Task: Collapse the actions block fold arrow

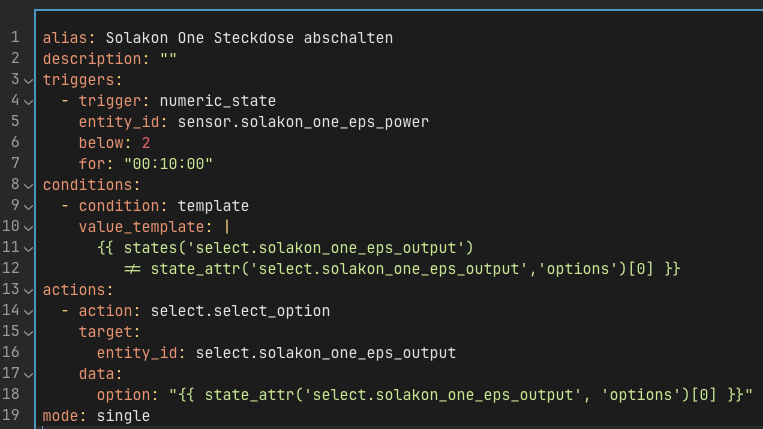Action: point(27,290)
